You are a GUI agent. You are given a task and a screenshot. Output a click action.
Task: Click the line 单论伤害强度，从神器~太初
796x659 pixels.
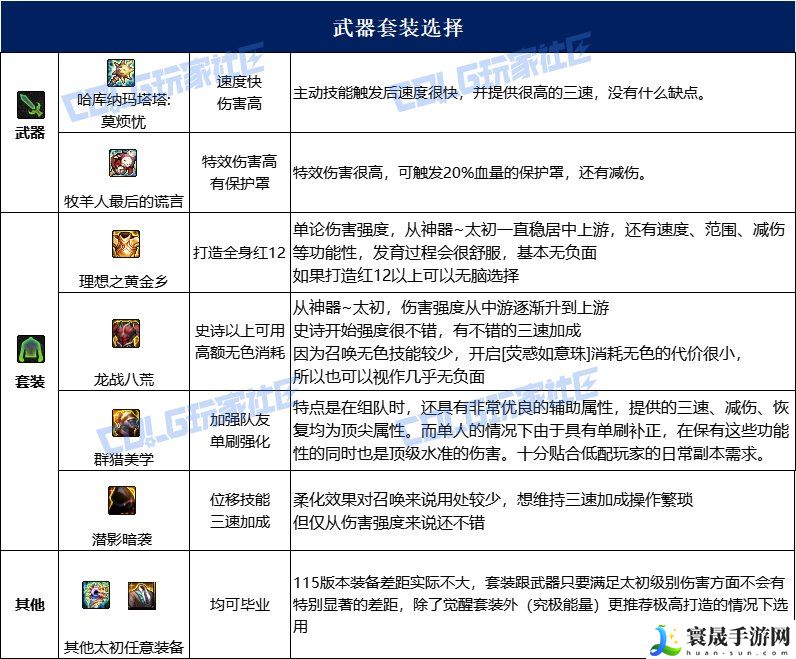coord(539,229)
